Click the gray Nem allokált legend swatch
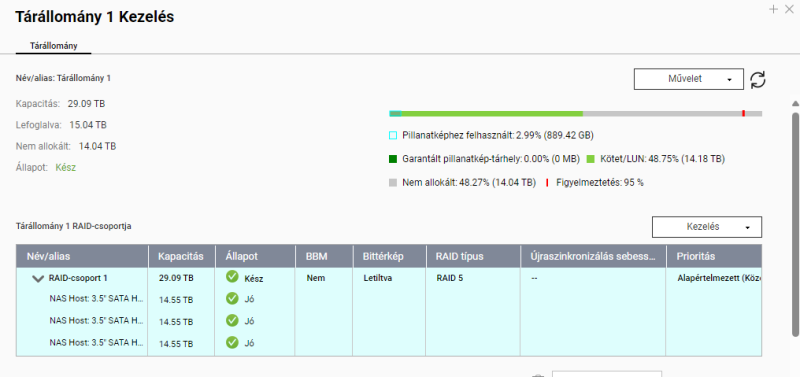800x377 pixels. 393,183
